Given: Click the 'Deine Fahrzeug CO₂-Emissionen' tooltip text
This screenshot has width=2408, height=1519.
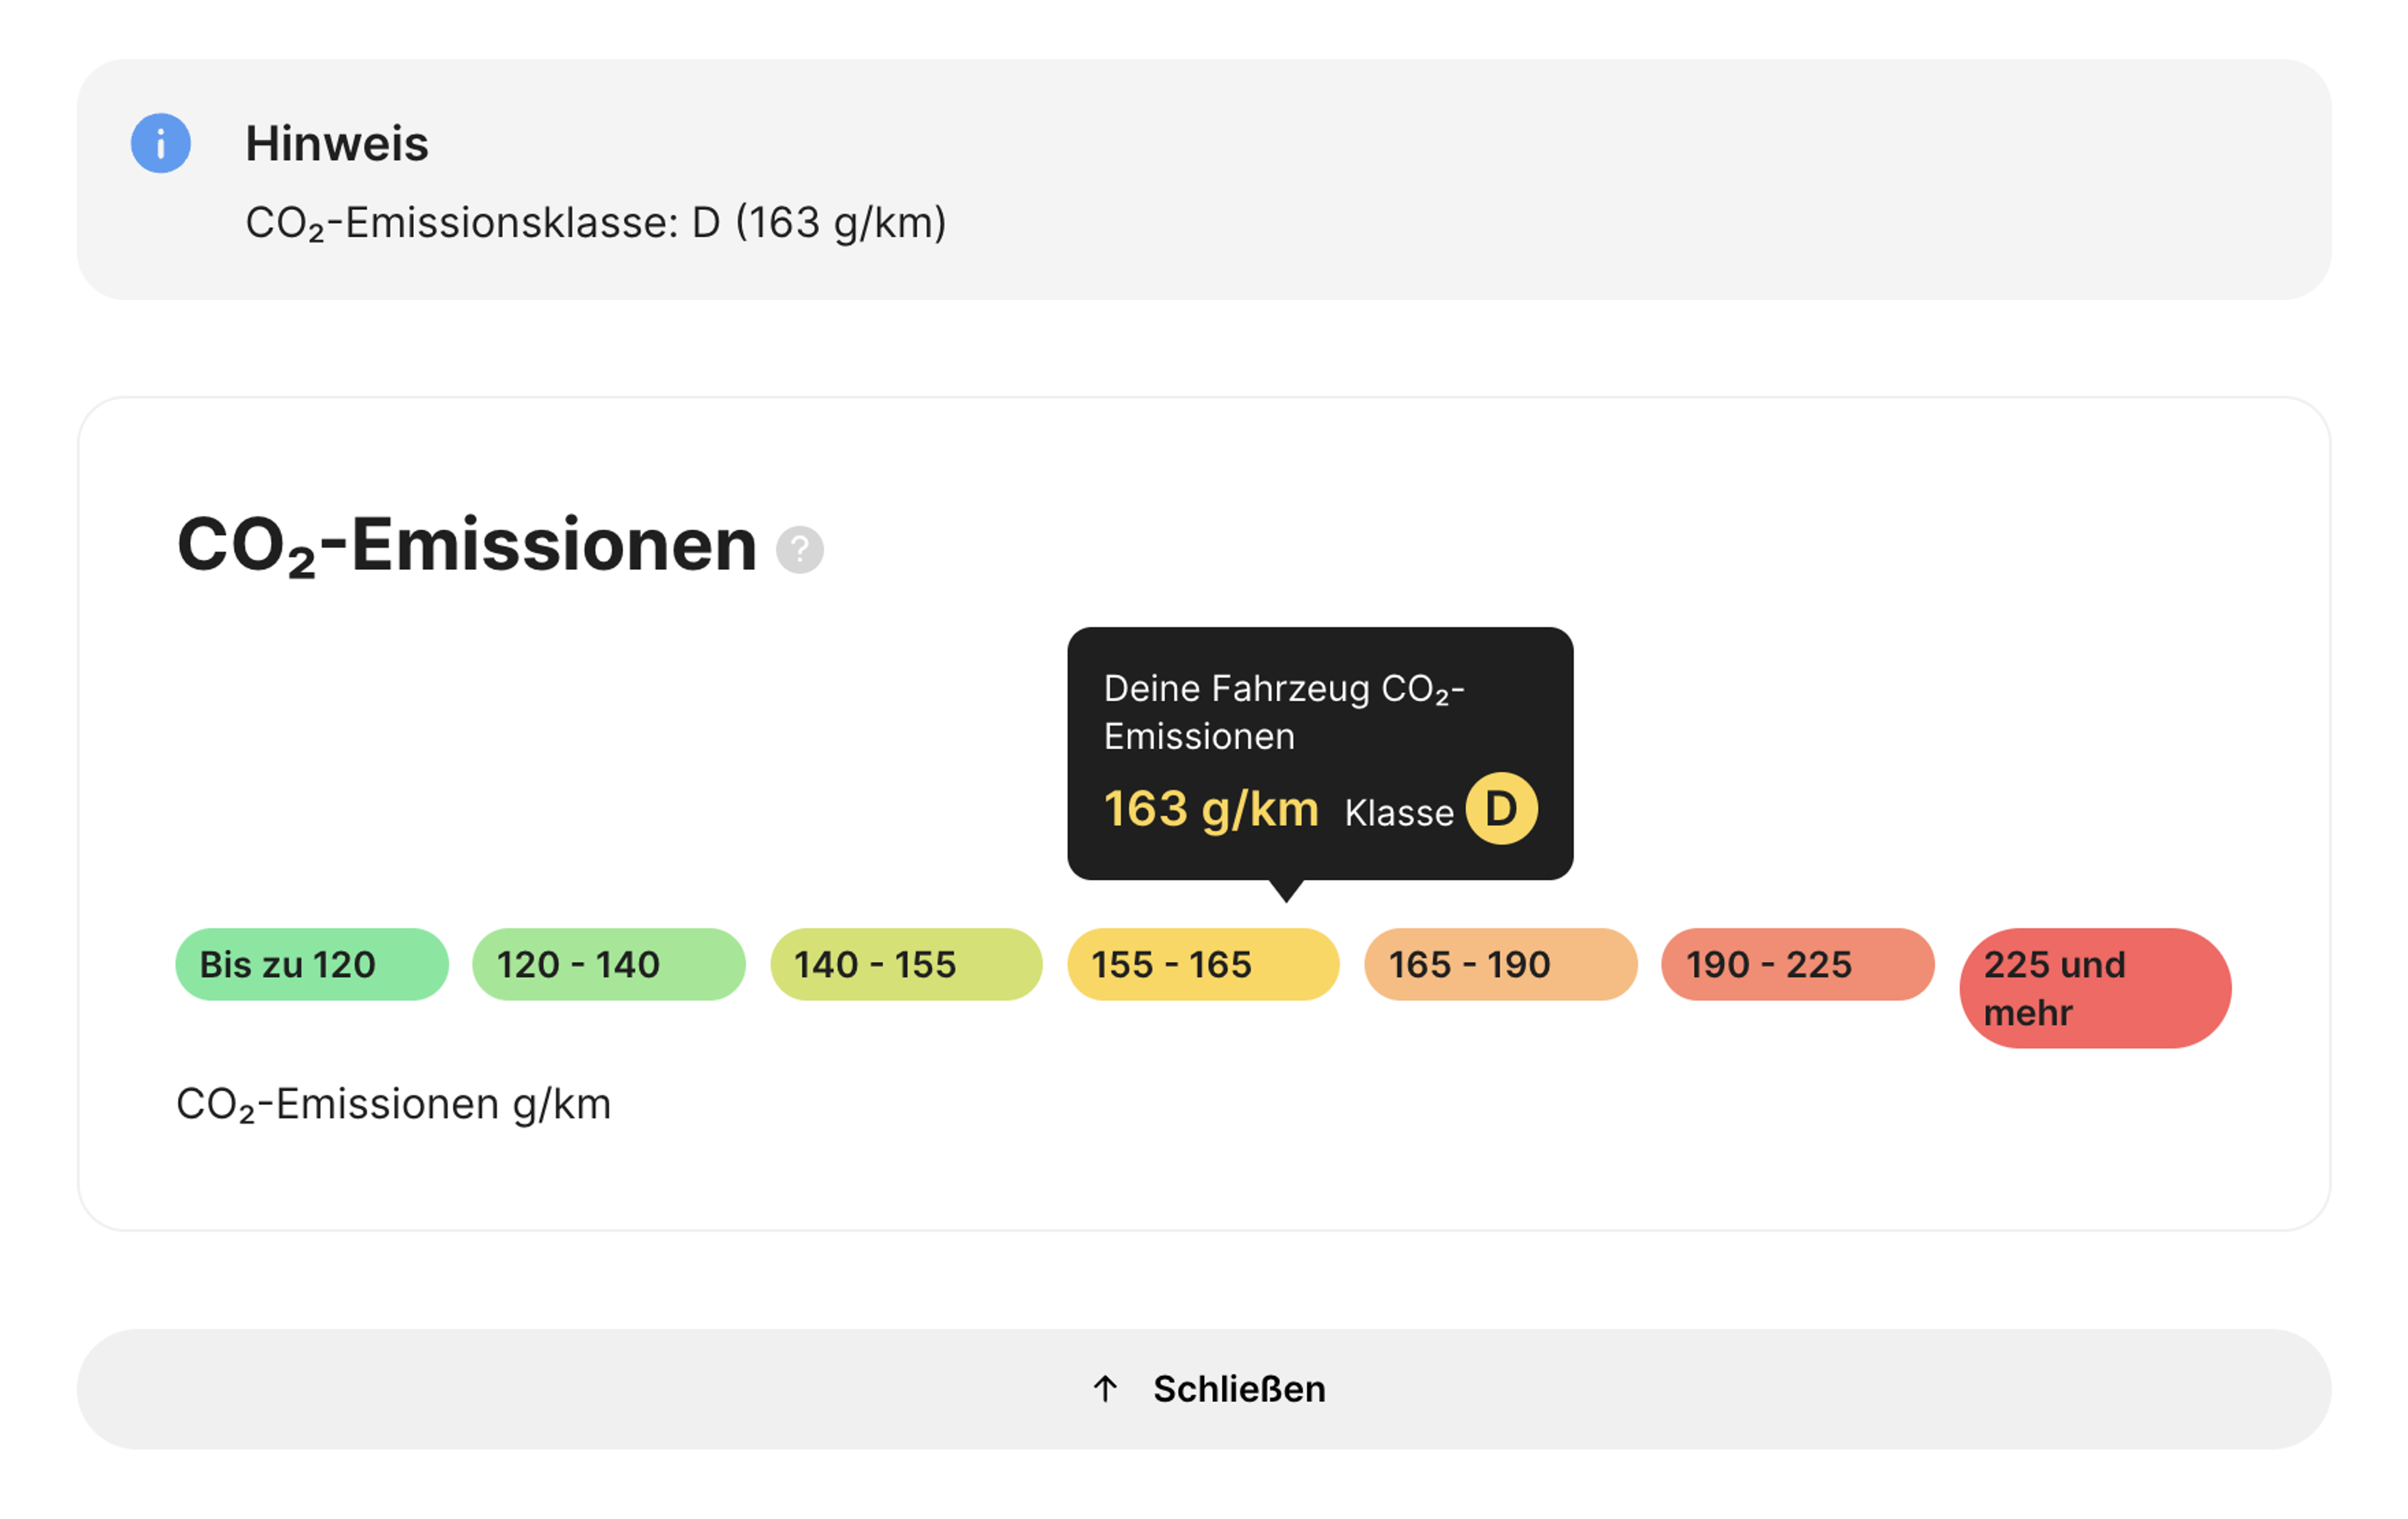Looking at the screenshot, I should click(x=1284, y=712).
